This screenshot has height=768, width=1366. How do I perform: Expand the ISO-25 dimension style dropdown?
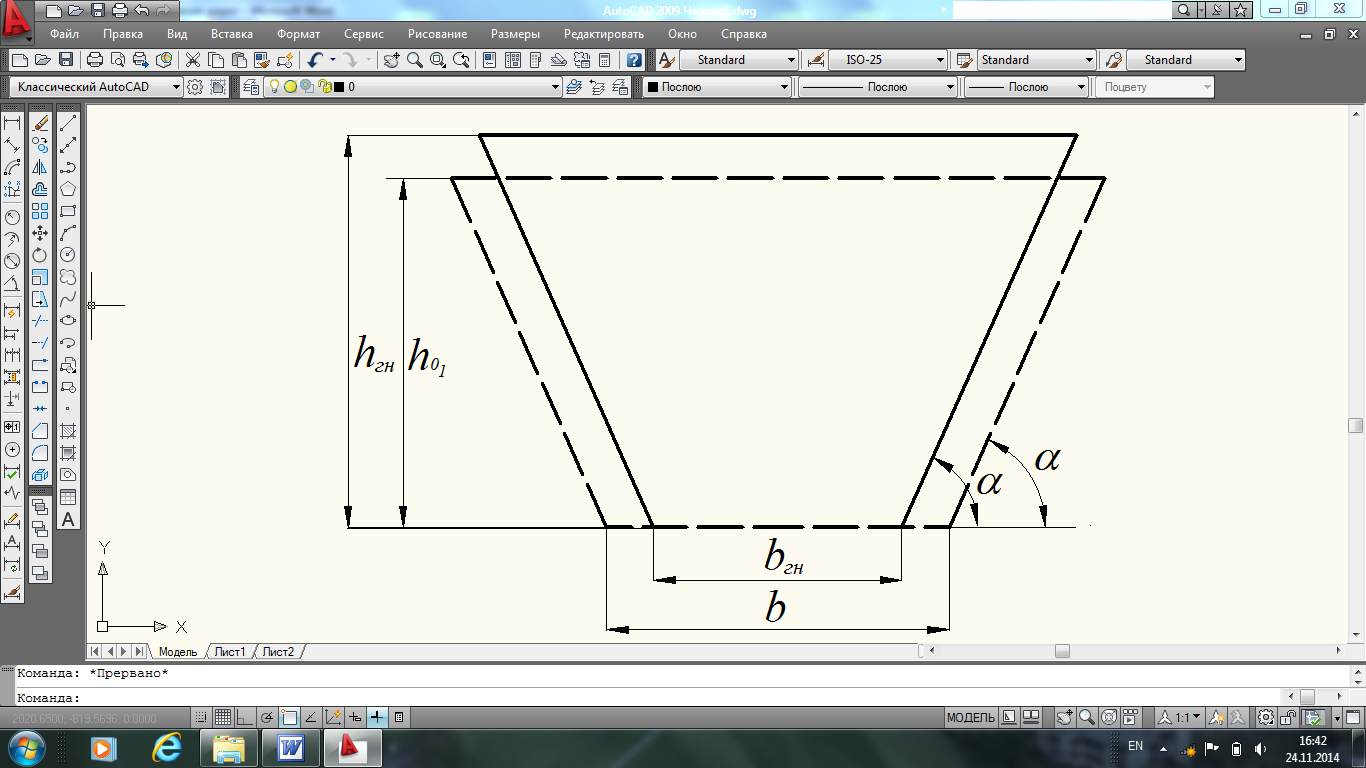tap(887, 60)
